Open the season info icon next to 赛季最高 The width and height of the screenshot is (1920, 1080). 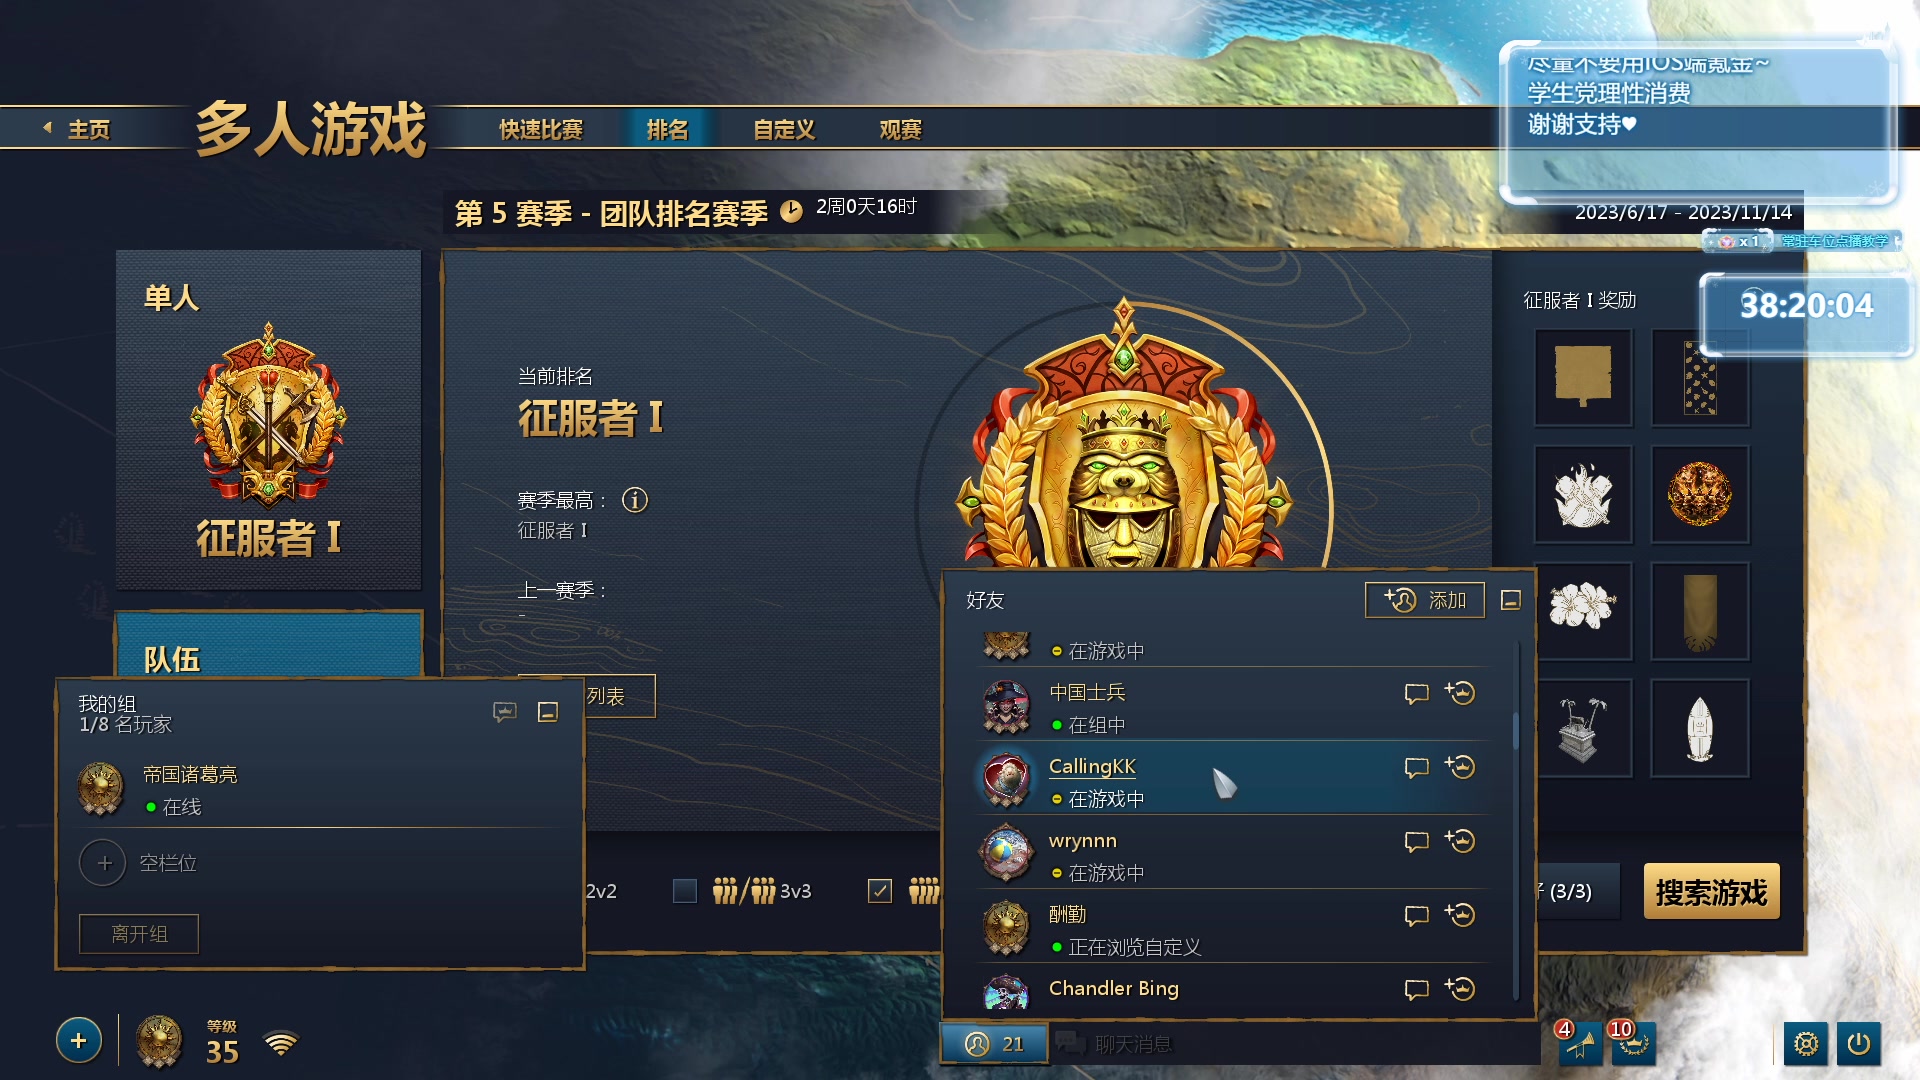[635, 500]
